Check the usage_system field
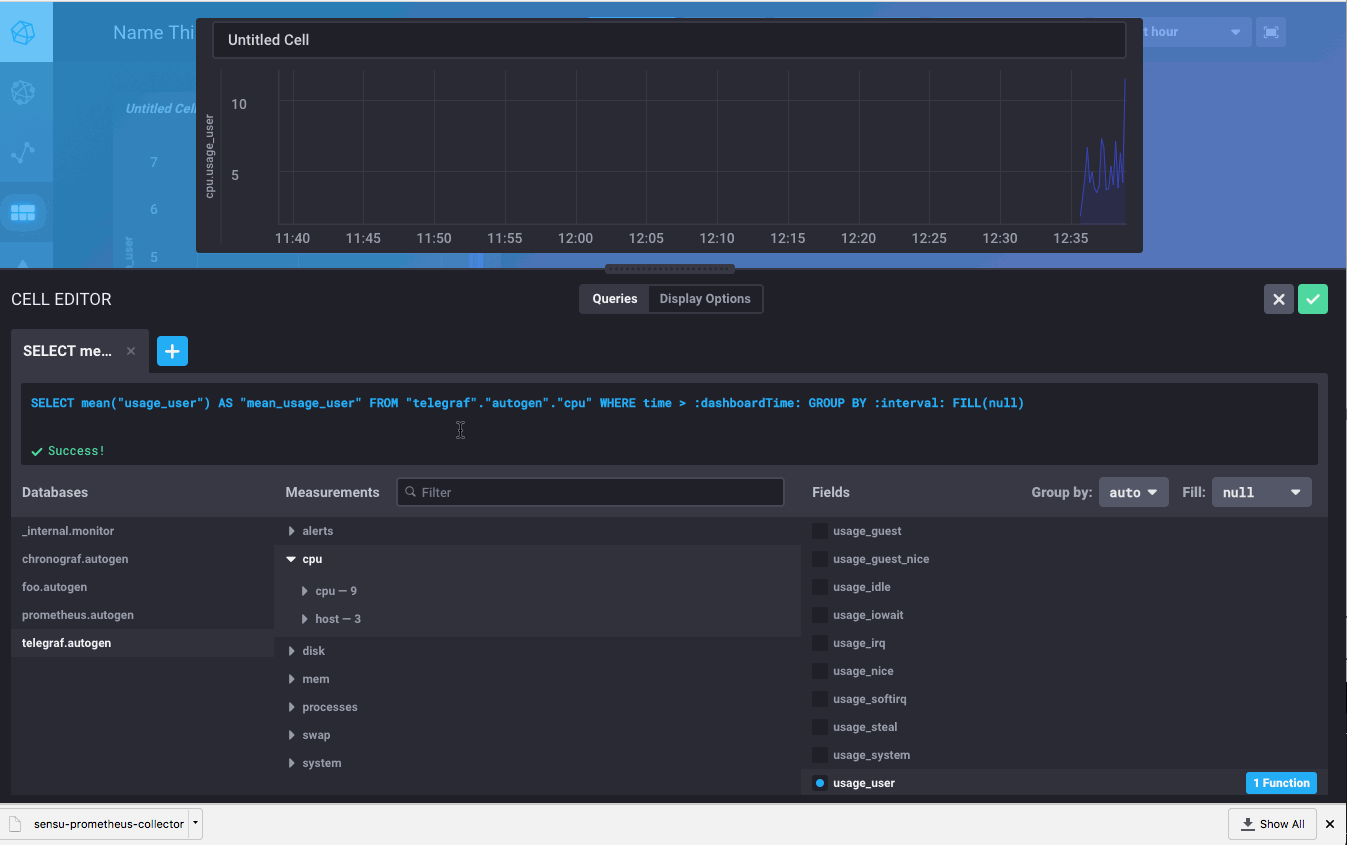The height and width of the screenshot is (845, 1347). [820, 755]
